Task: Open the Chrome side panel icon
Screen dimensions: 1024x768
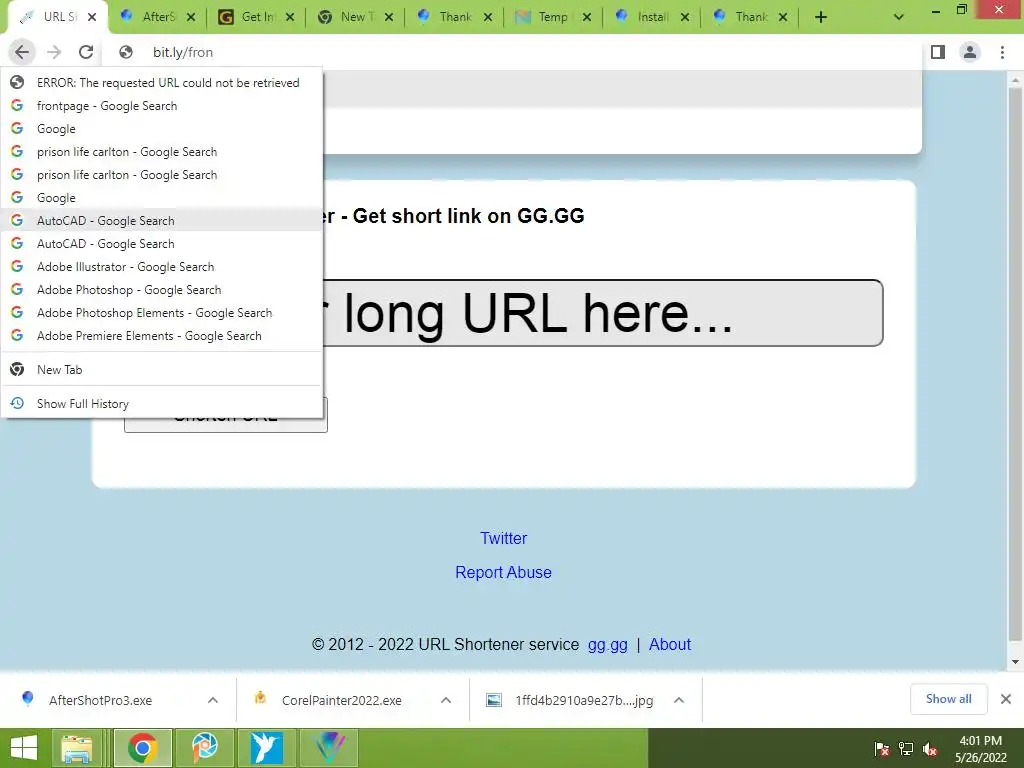Action: 938,52
